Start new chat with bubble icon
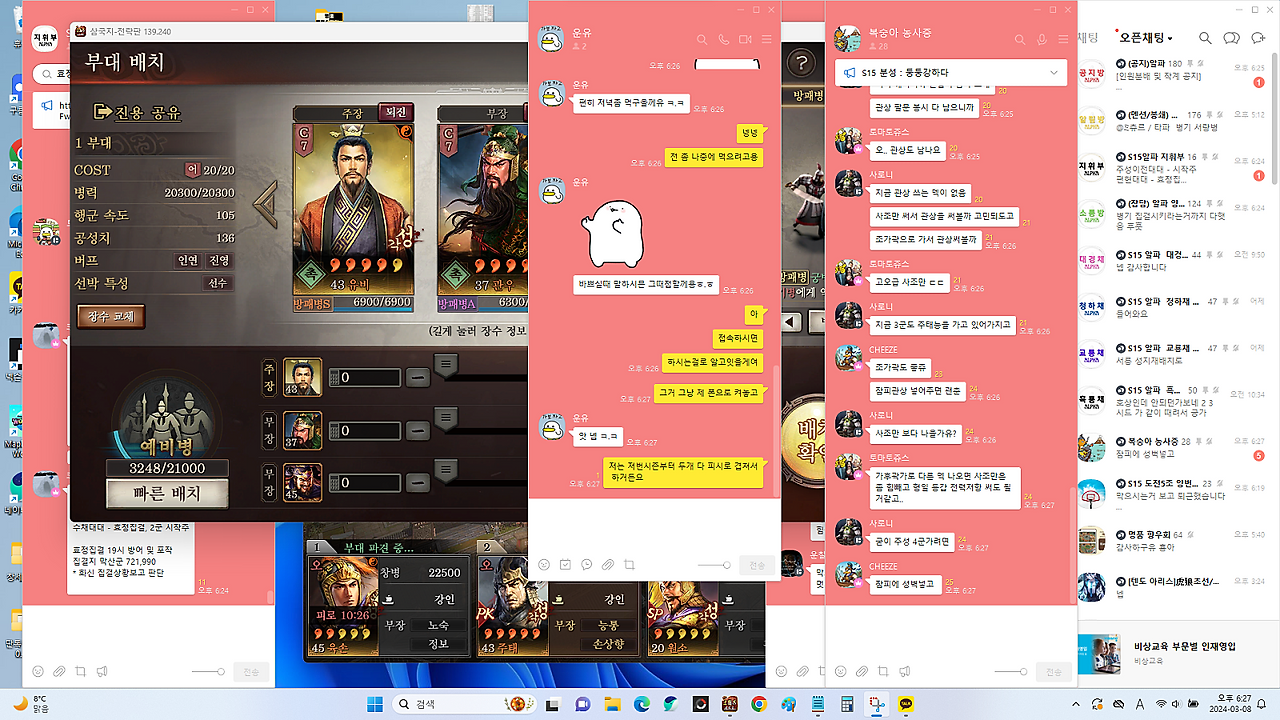 point(1232,38)
